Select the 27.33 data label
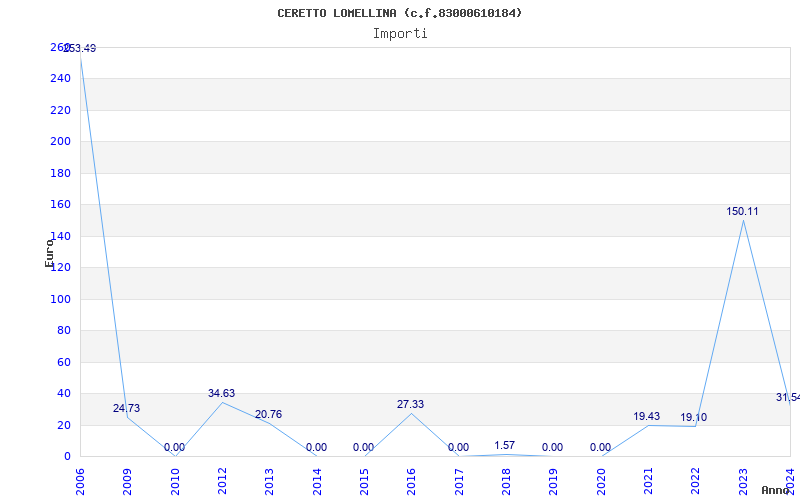The height and width of the screenshot is (500, 800). click(411, 405)
